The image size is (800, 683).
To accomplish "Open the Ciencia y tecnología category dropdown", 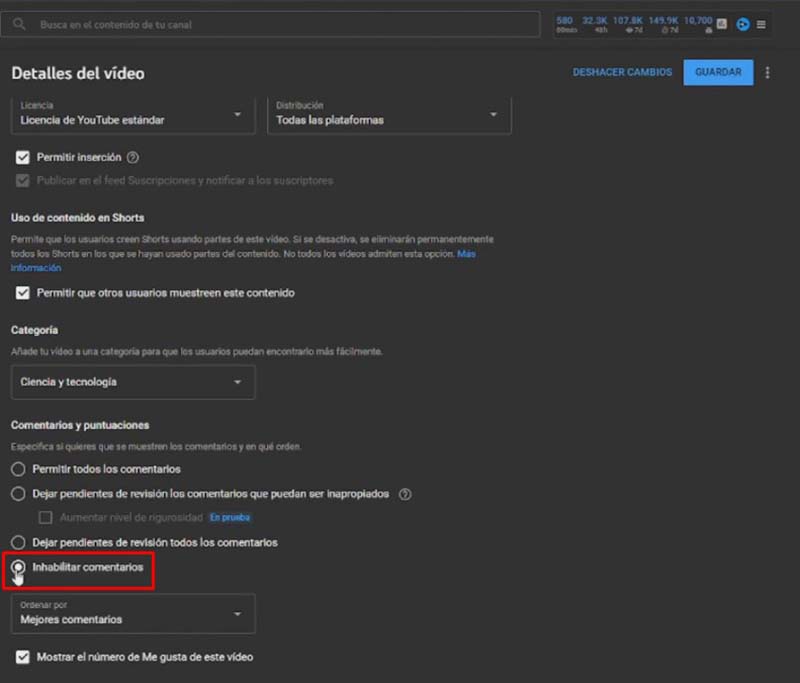I will point(133,382).
